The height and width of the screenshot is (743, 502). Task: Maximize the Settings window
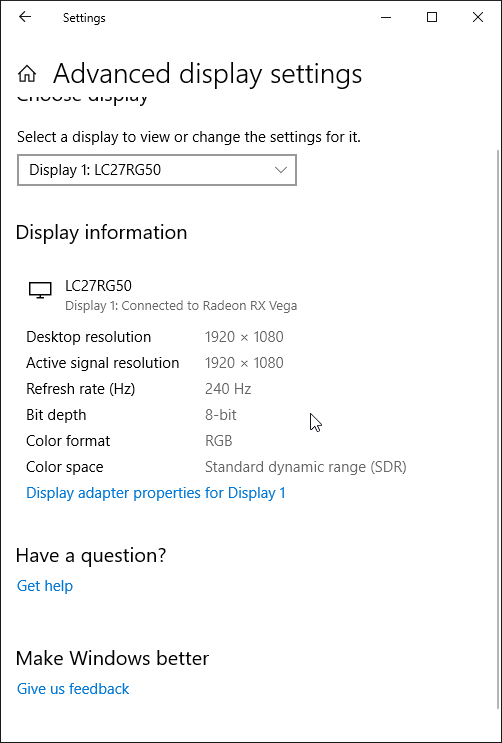point(432,18)
